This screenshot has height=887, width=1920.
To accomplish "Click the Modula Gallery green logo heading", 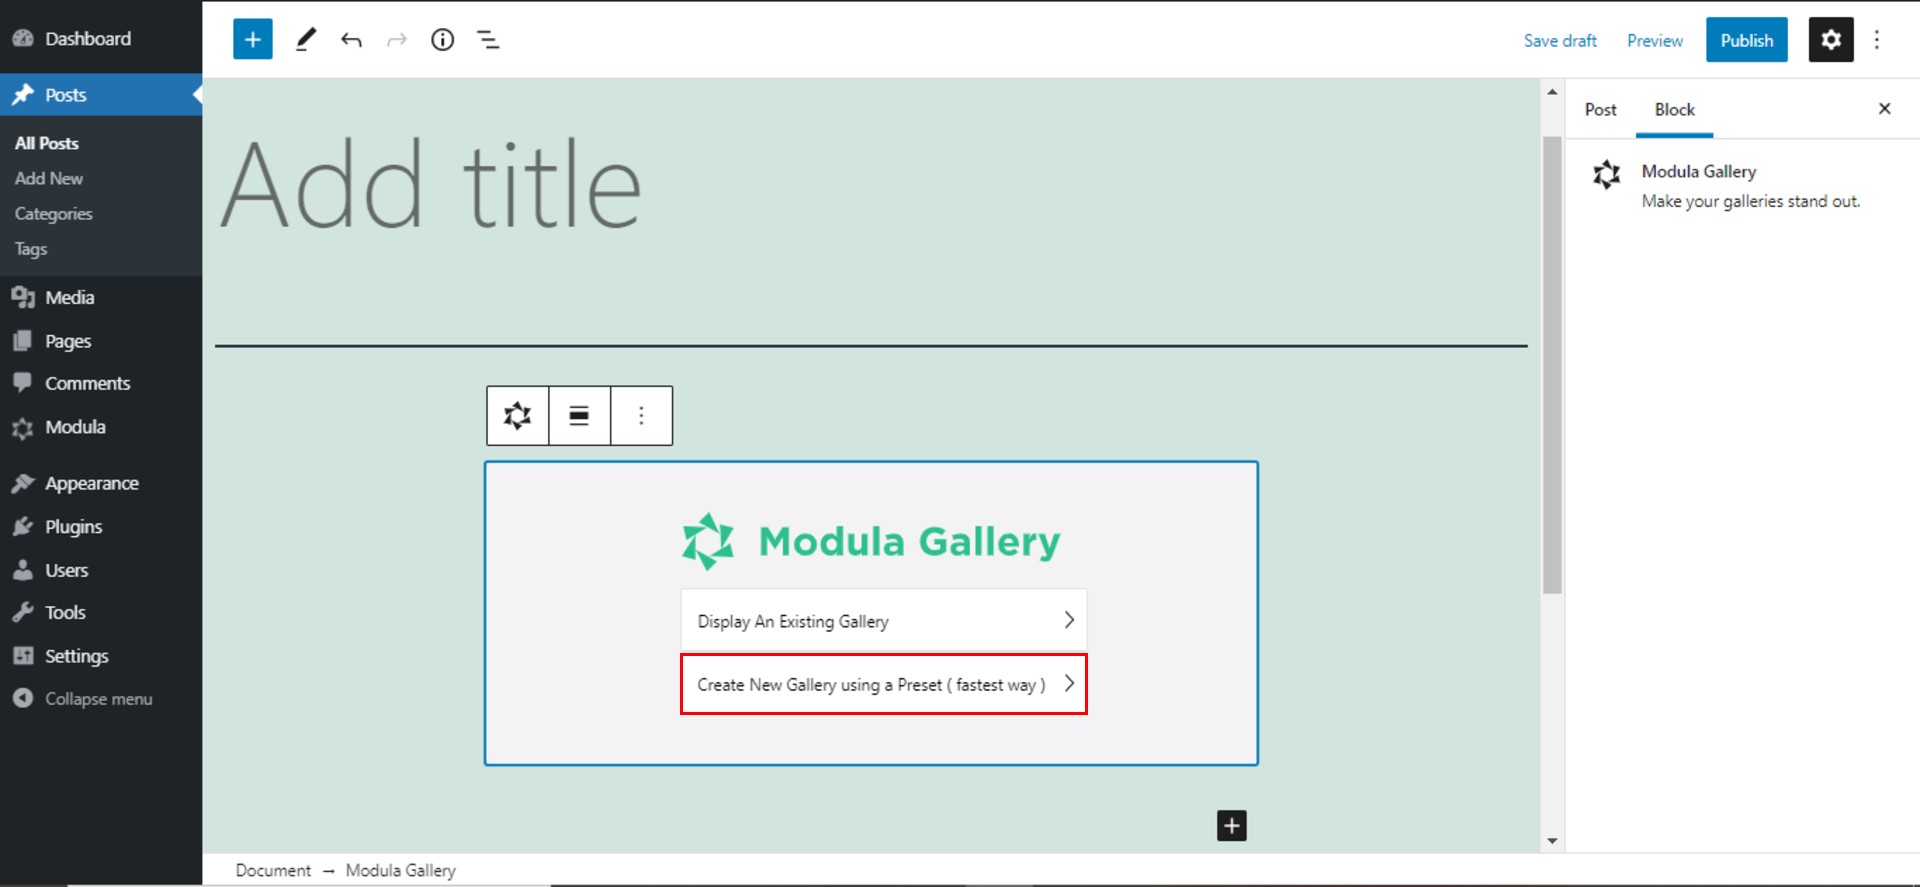I will click(x=871, y=541).
